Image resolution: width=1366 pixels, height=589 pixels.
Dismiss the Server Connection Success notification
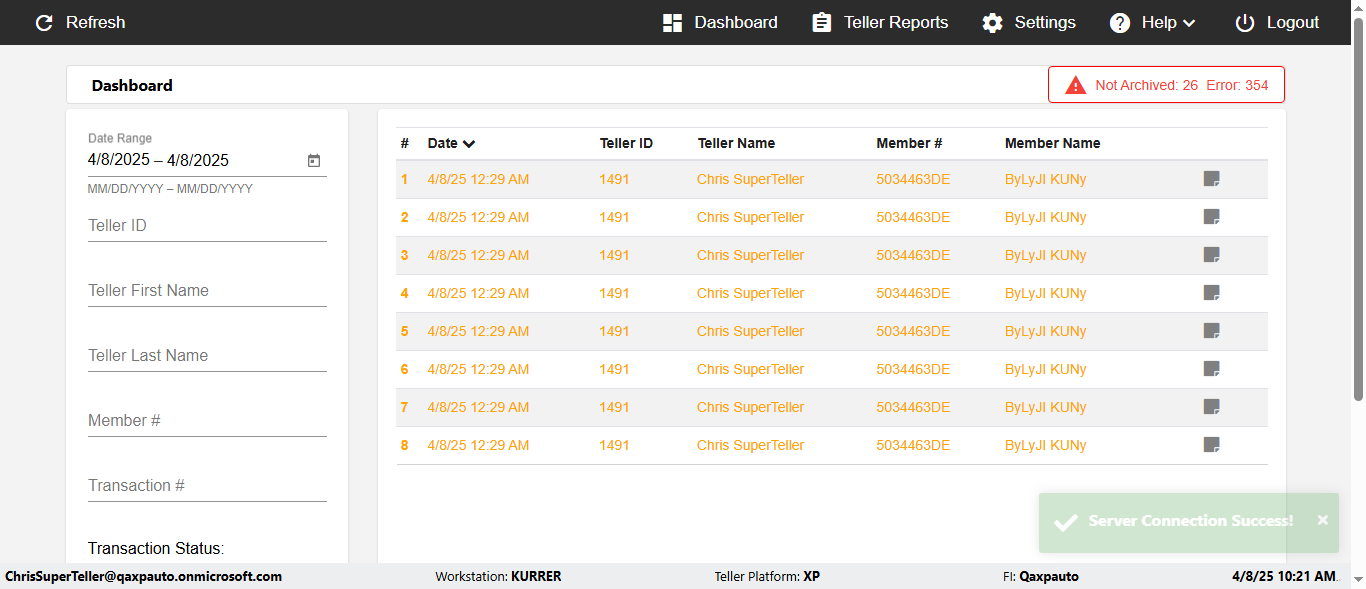pos(1322,520)
